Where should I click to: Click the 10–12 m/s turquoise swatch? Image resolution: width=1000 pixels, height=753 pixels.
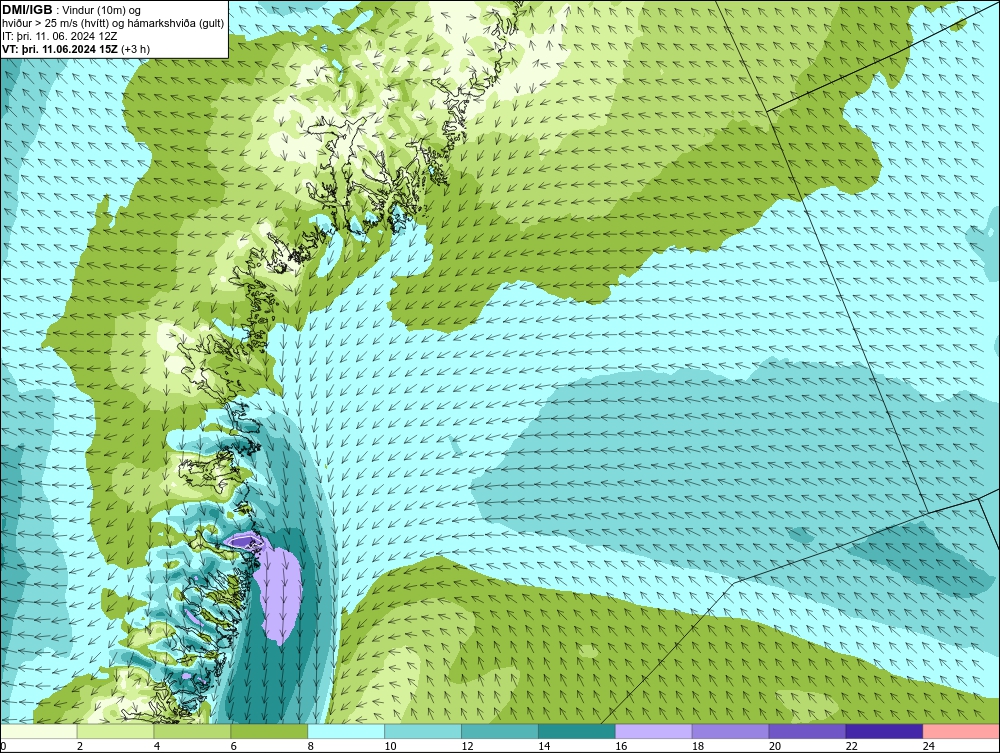[x=423, y=731]
